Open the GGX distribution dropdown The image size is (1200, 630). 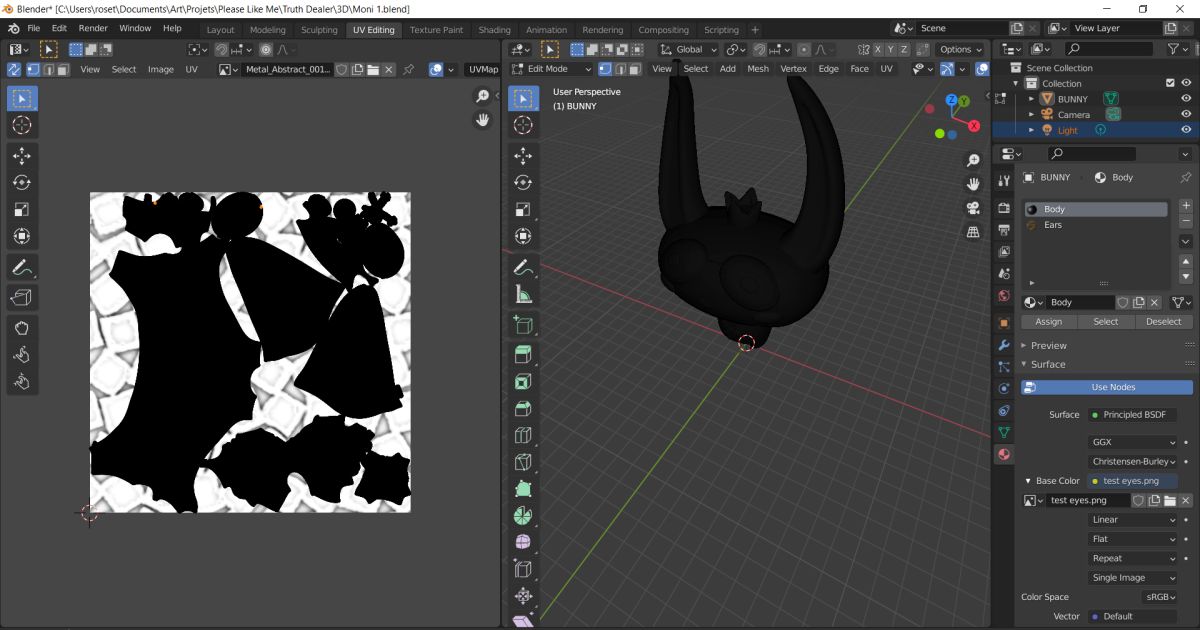[x=1133, y=442]
